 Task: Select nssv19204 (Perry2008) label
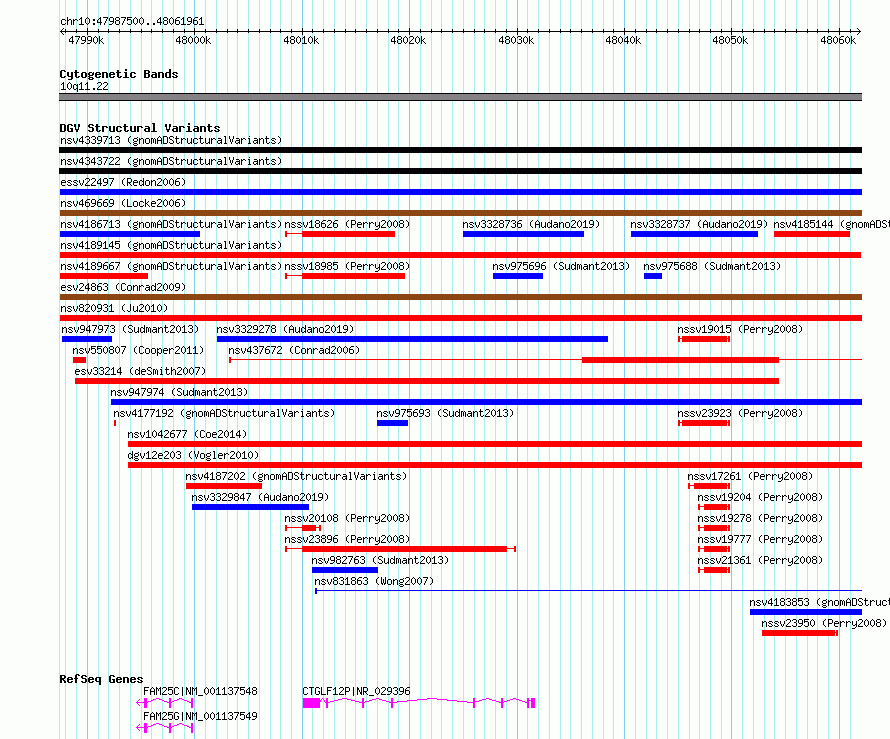click(x=760, y=497)
